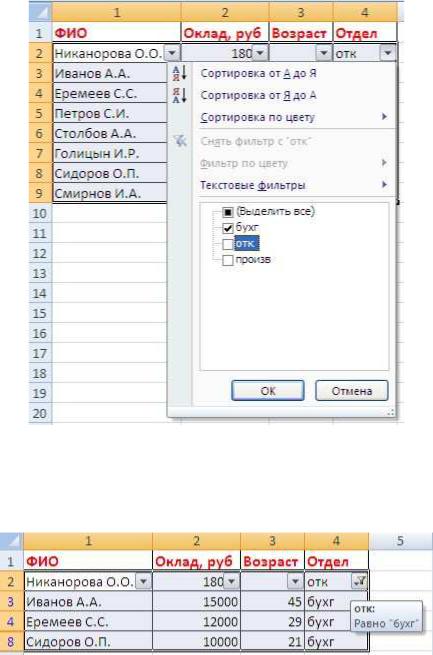Click the select-all corner of lower sheet
433x655 pixels.
tap(11, 541)
